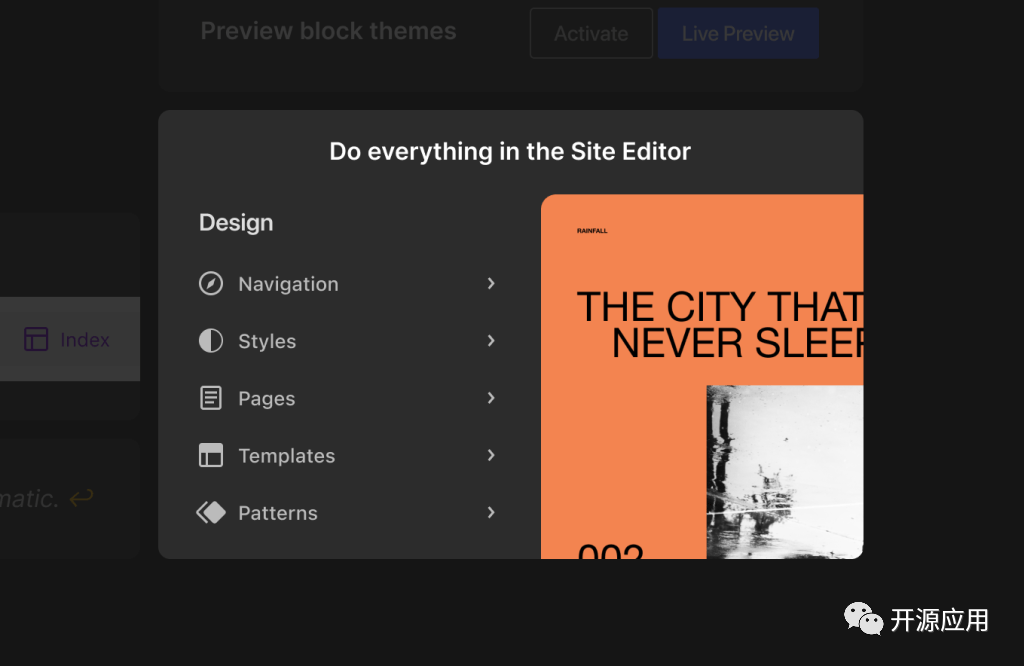Click the RAINFALL site title in preview

(x=592, y=231)
